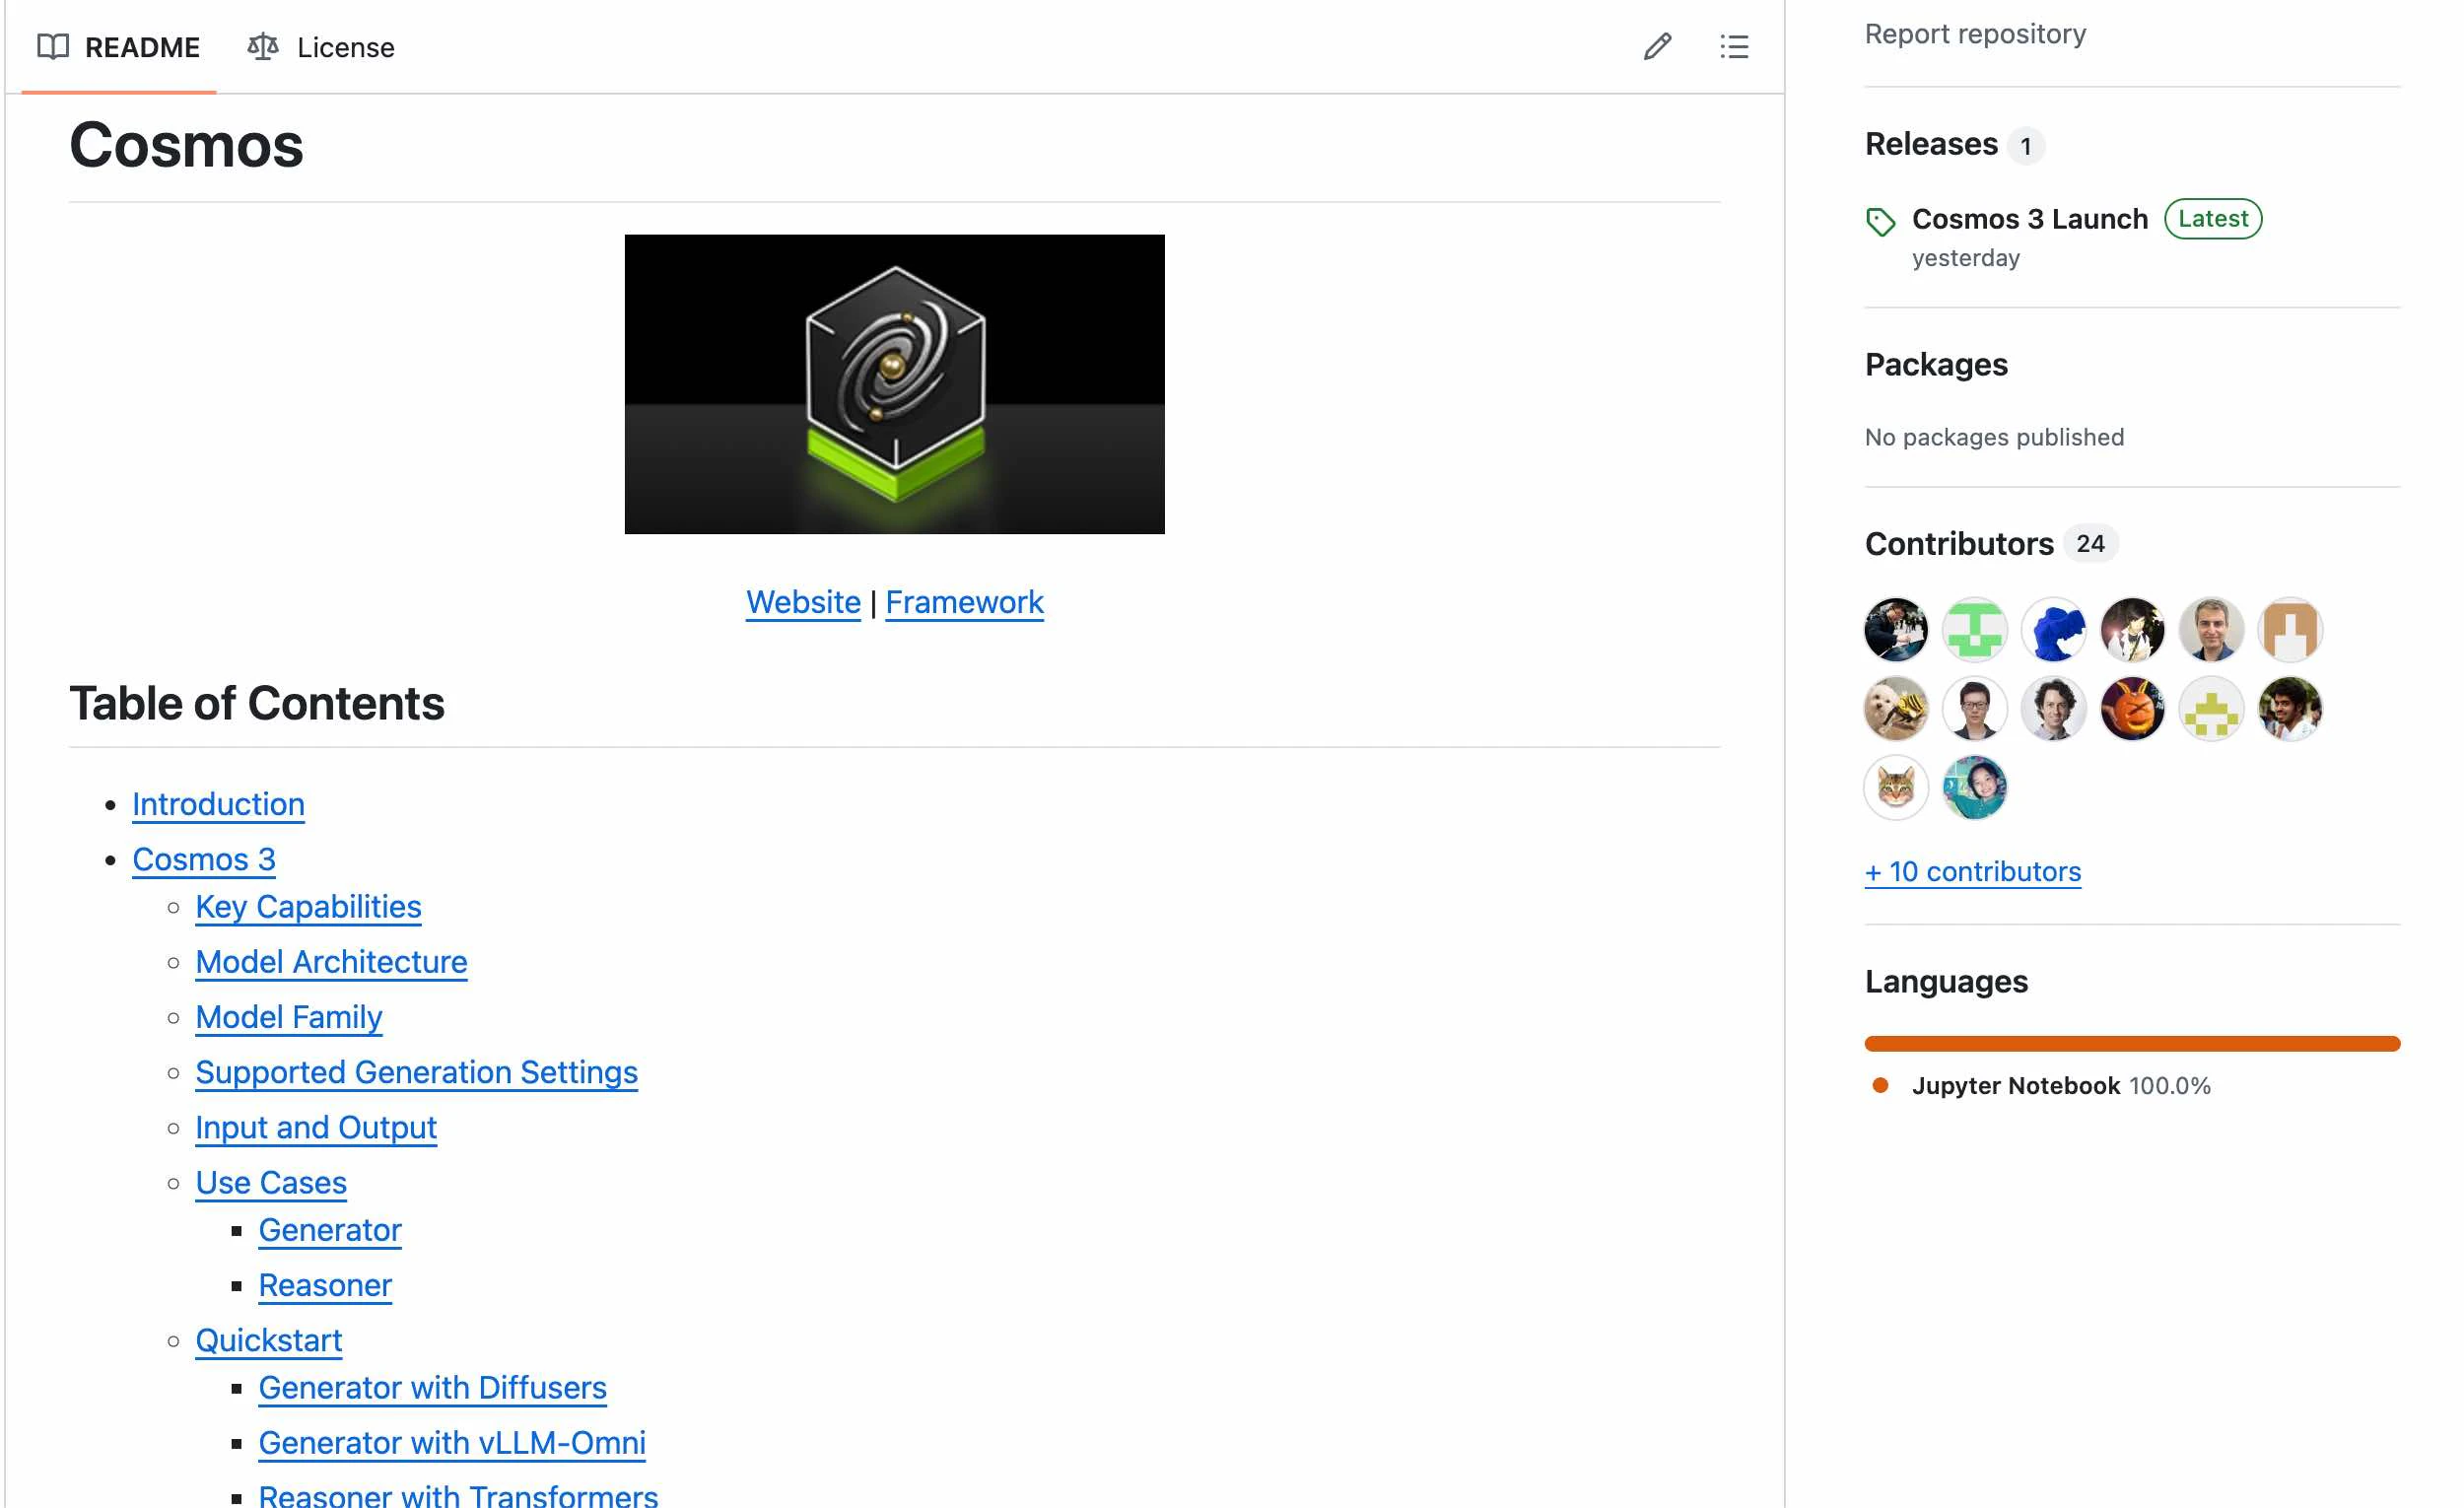Go to Model Architecture section
2464x1508 pixels.
[x=331, y=961]
